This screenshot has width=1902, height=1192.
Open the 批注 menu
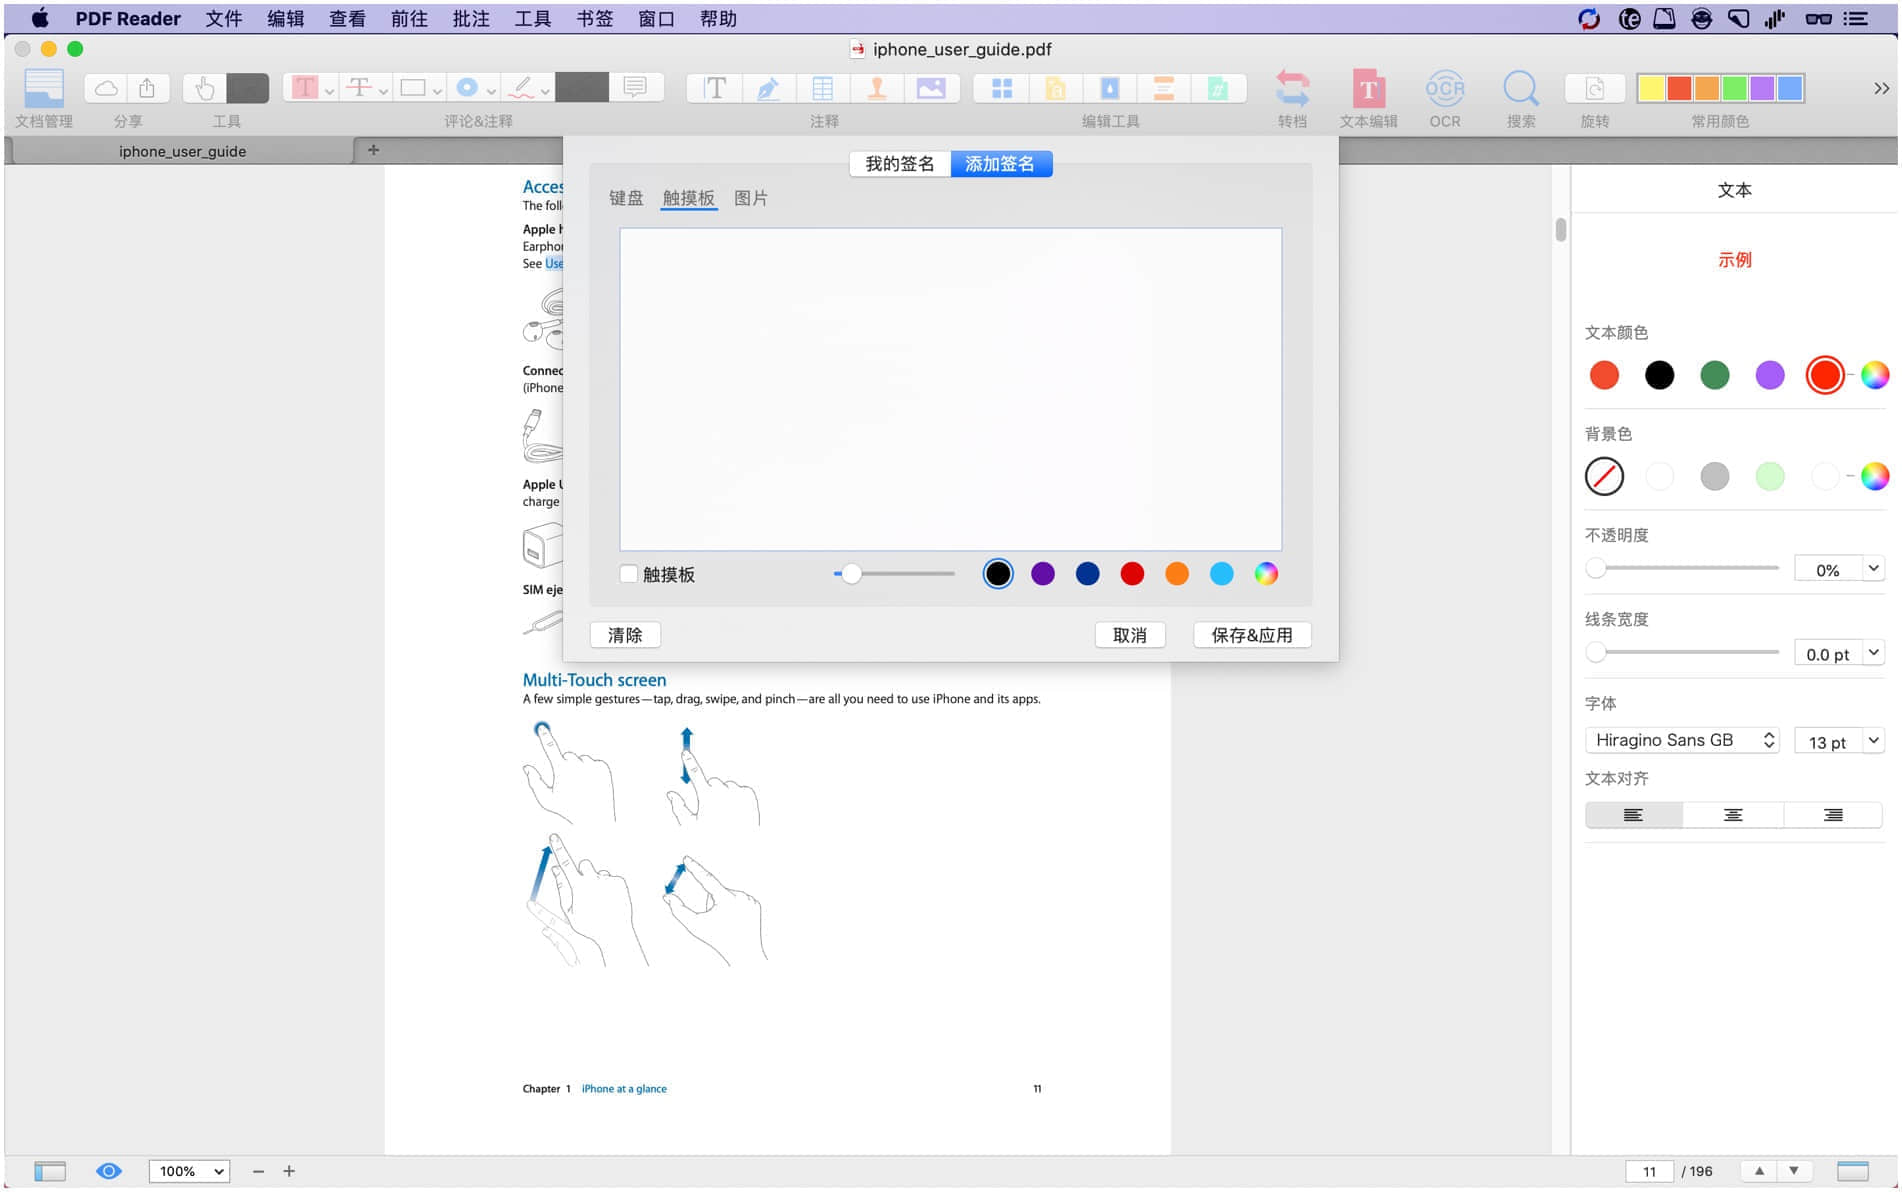tap(470, 19)
